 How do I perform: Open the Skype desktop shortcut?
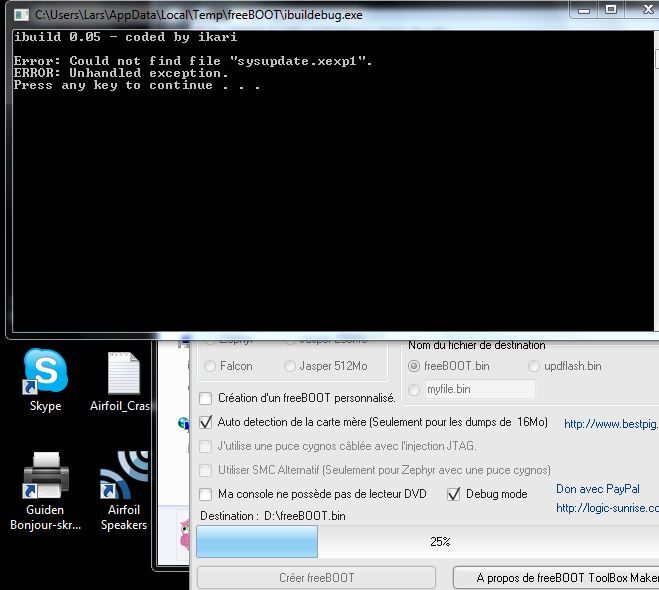[45, 372]
